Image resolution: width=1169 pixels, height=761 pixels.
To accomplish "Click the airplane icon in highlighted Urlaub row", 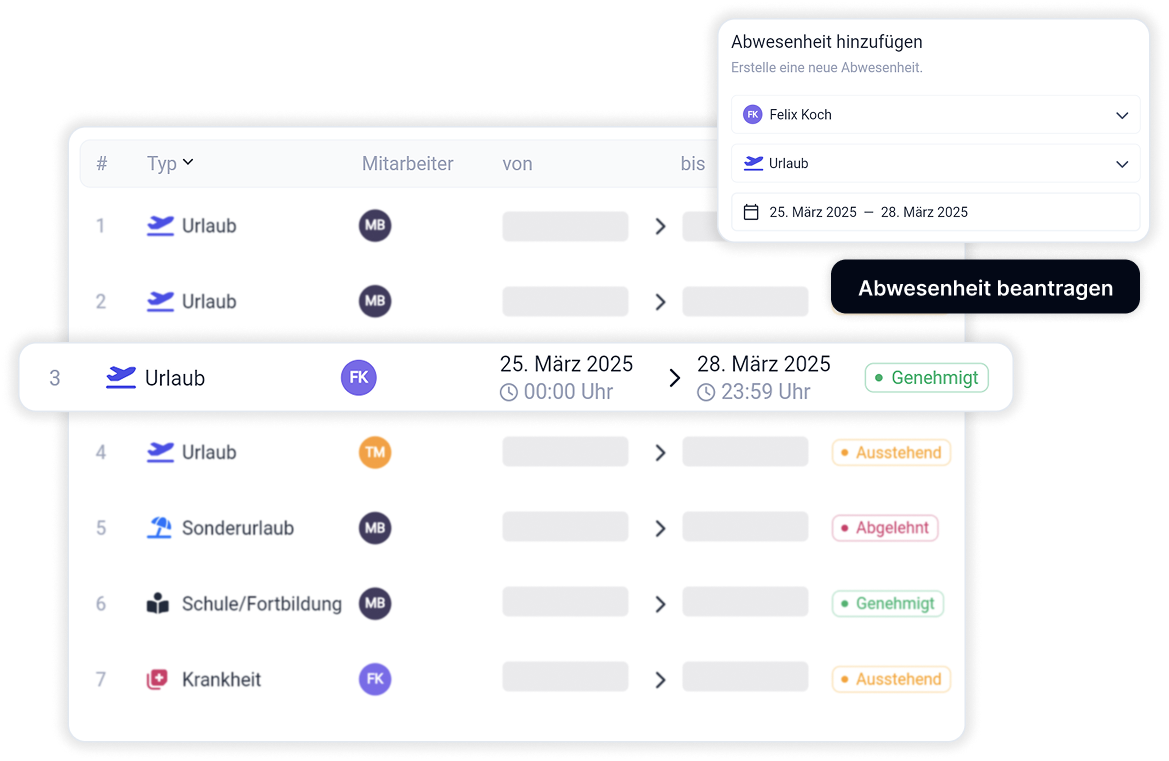I will pos(121,378).
